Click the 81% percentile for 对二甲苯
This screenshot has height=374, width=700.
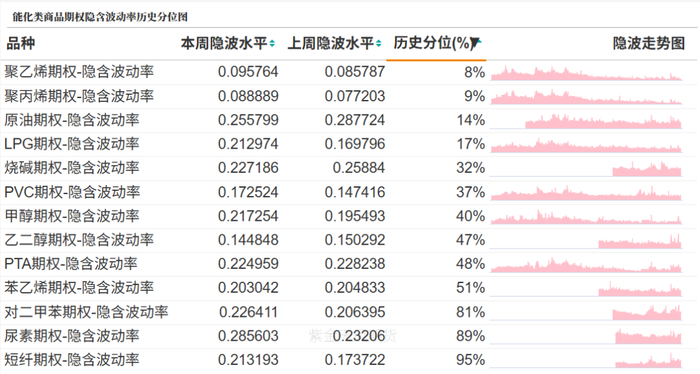[x=471, y=312]
